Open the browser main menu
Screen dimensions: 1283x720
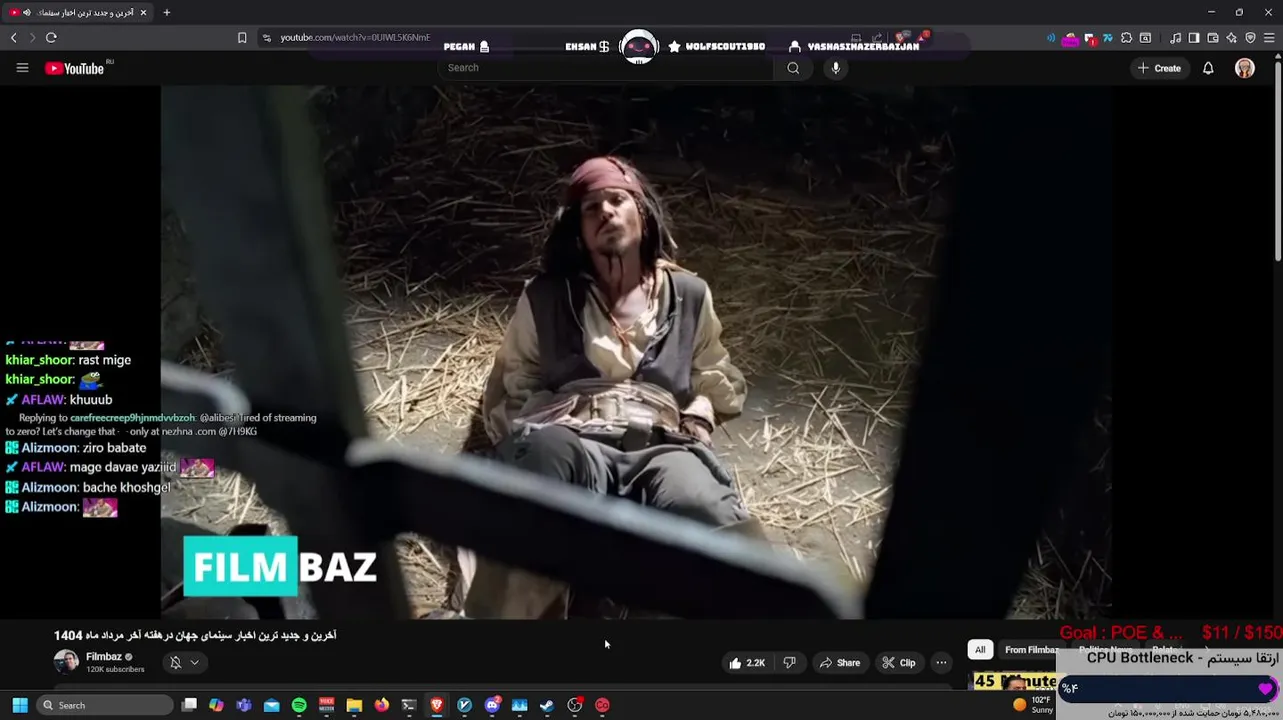pos(1269,38)
